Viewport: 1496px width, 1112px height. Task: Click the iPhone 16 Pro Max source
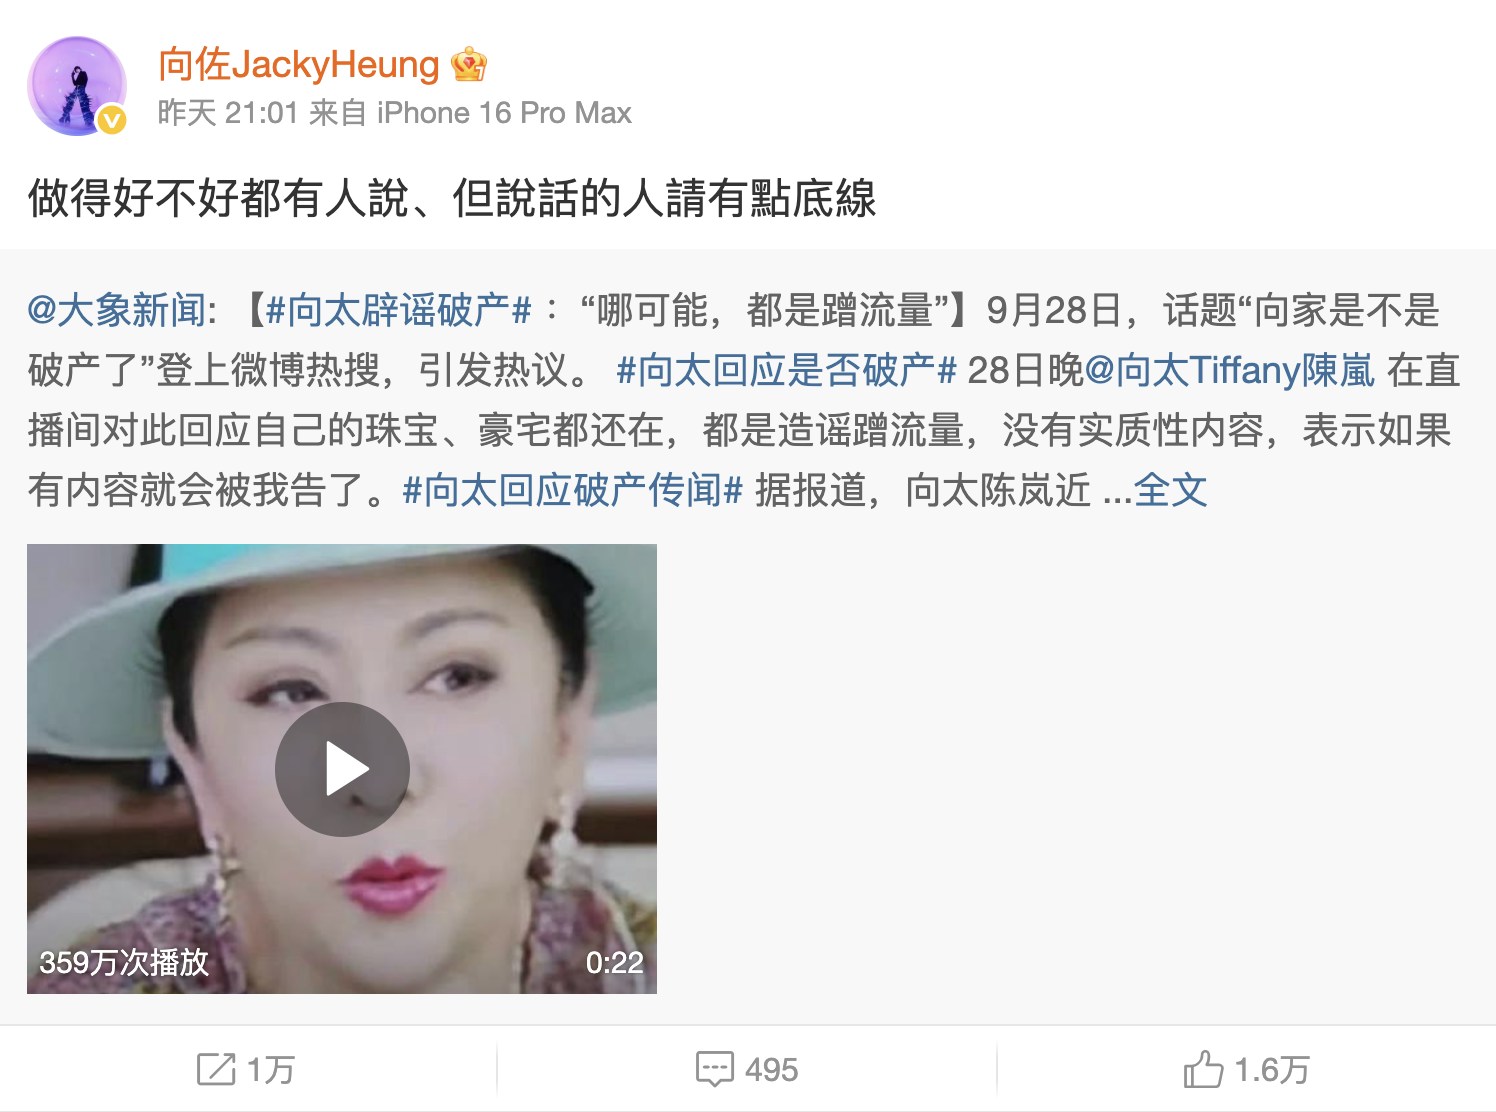(504, 113)
